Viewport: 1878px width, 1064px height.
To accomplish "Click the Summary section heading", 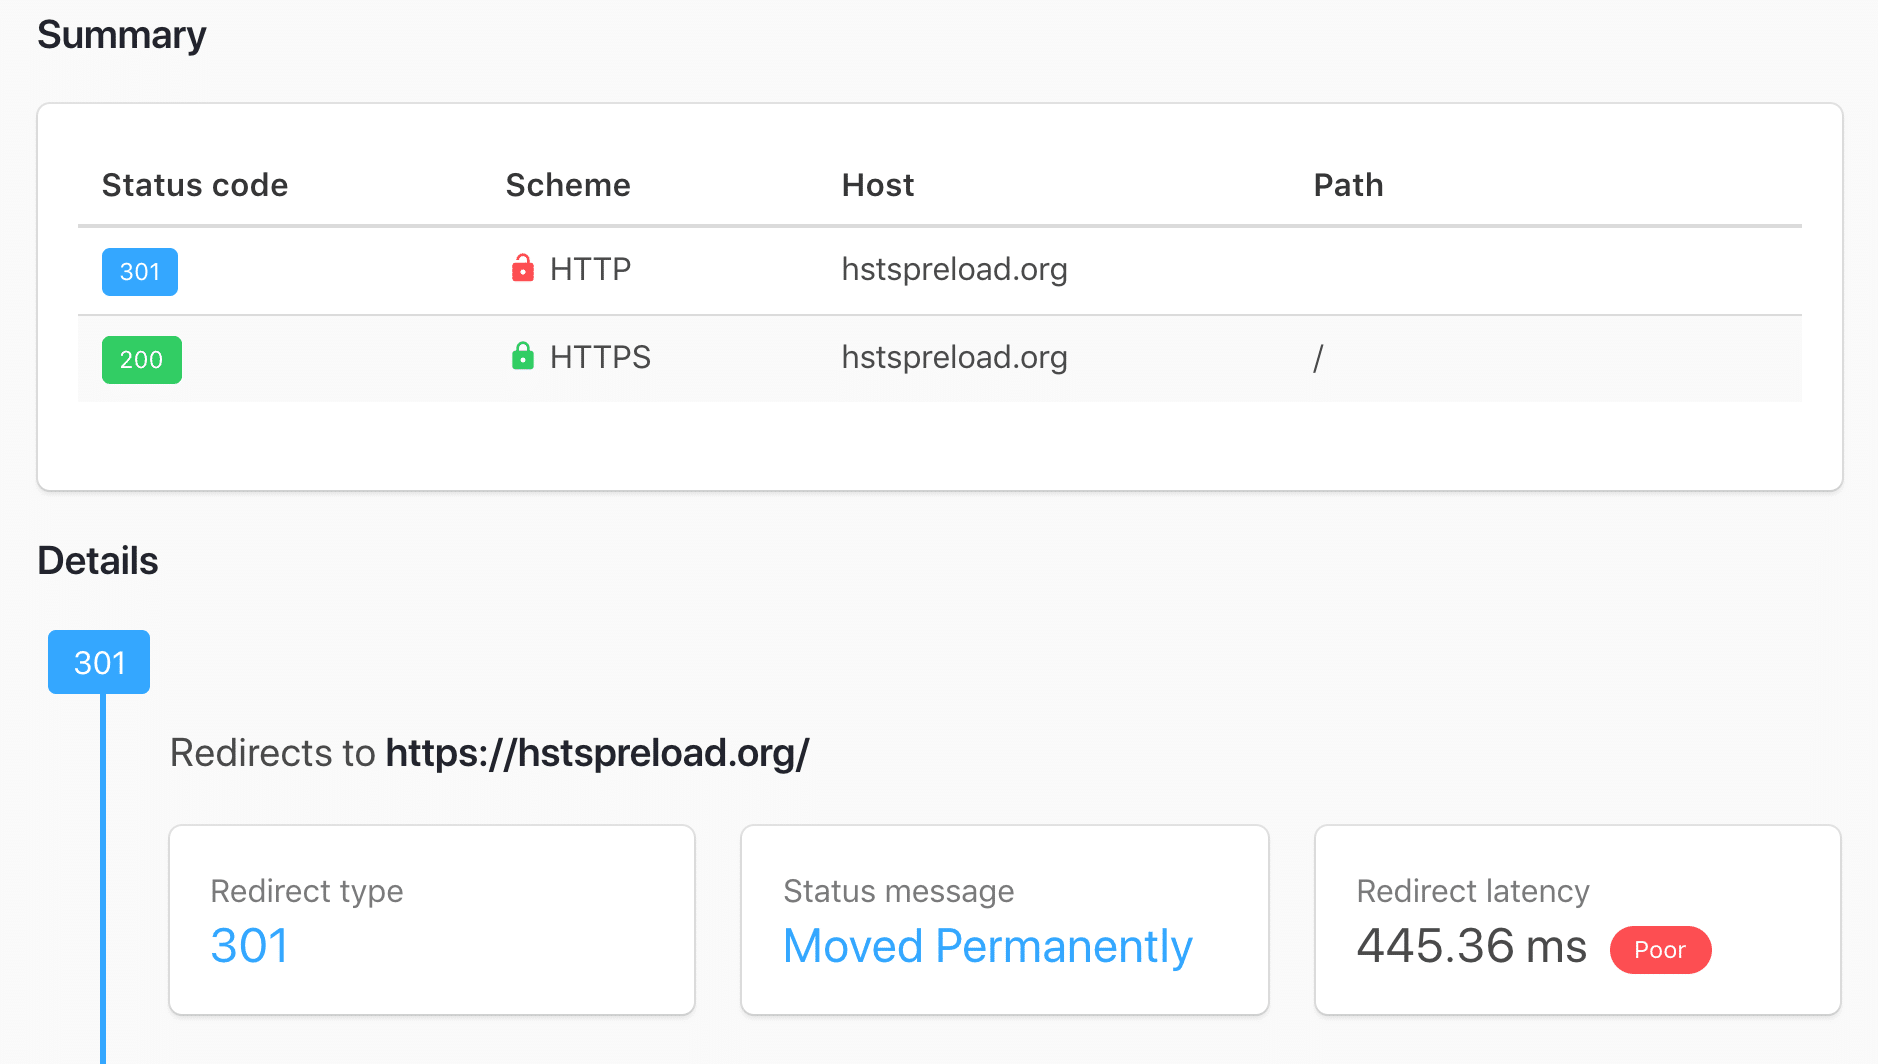I will coord(121,34).
